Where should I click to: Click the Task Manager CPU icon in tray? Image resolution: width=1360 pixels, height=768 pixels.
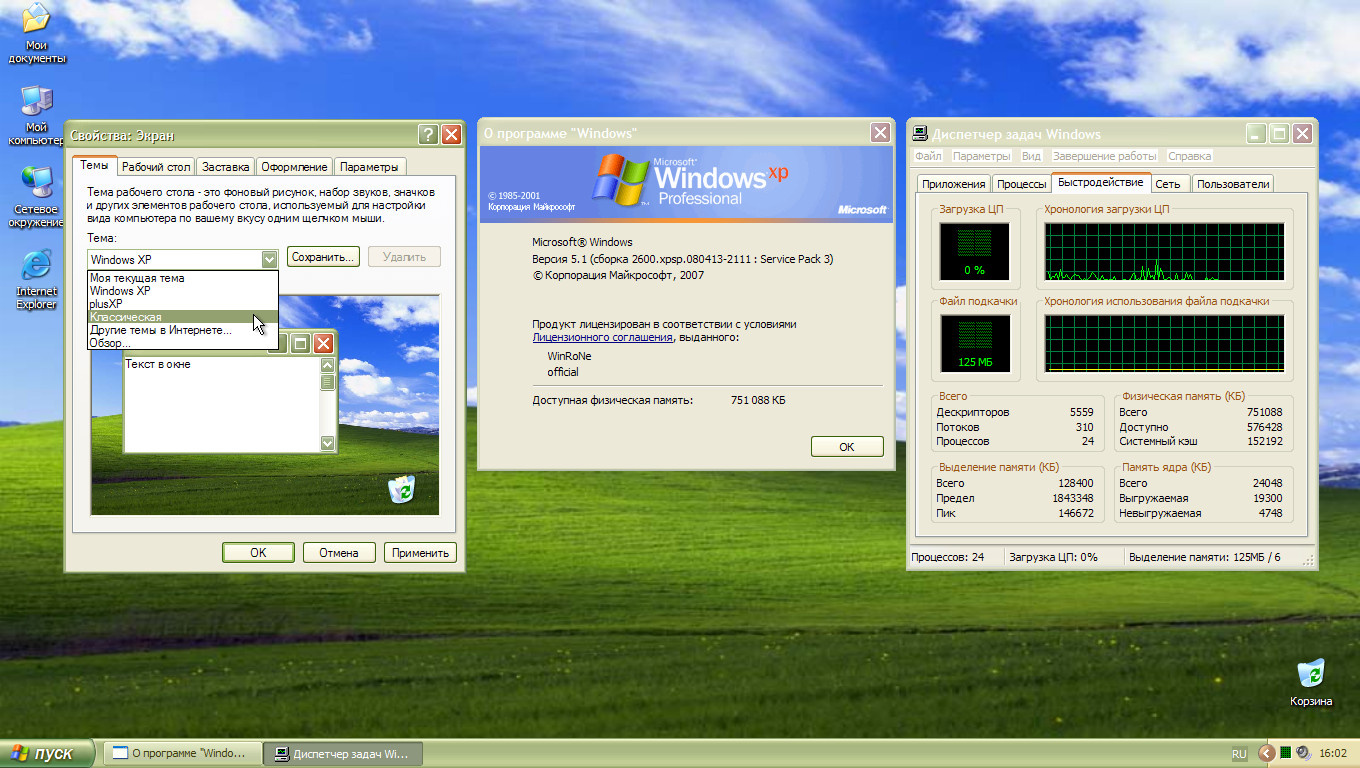[x=1286, y=753]
